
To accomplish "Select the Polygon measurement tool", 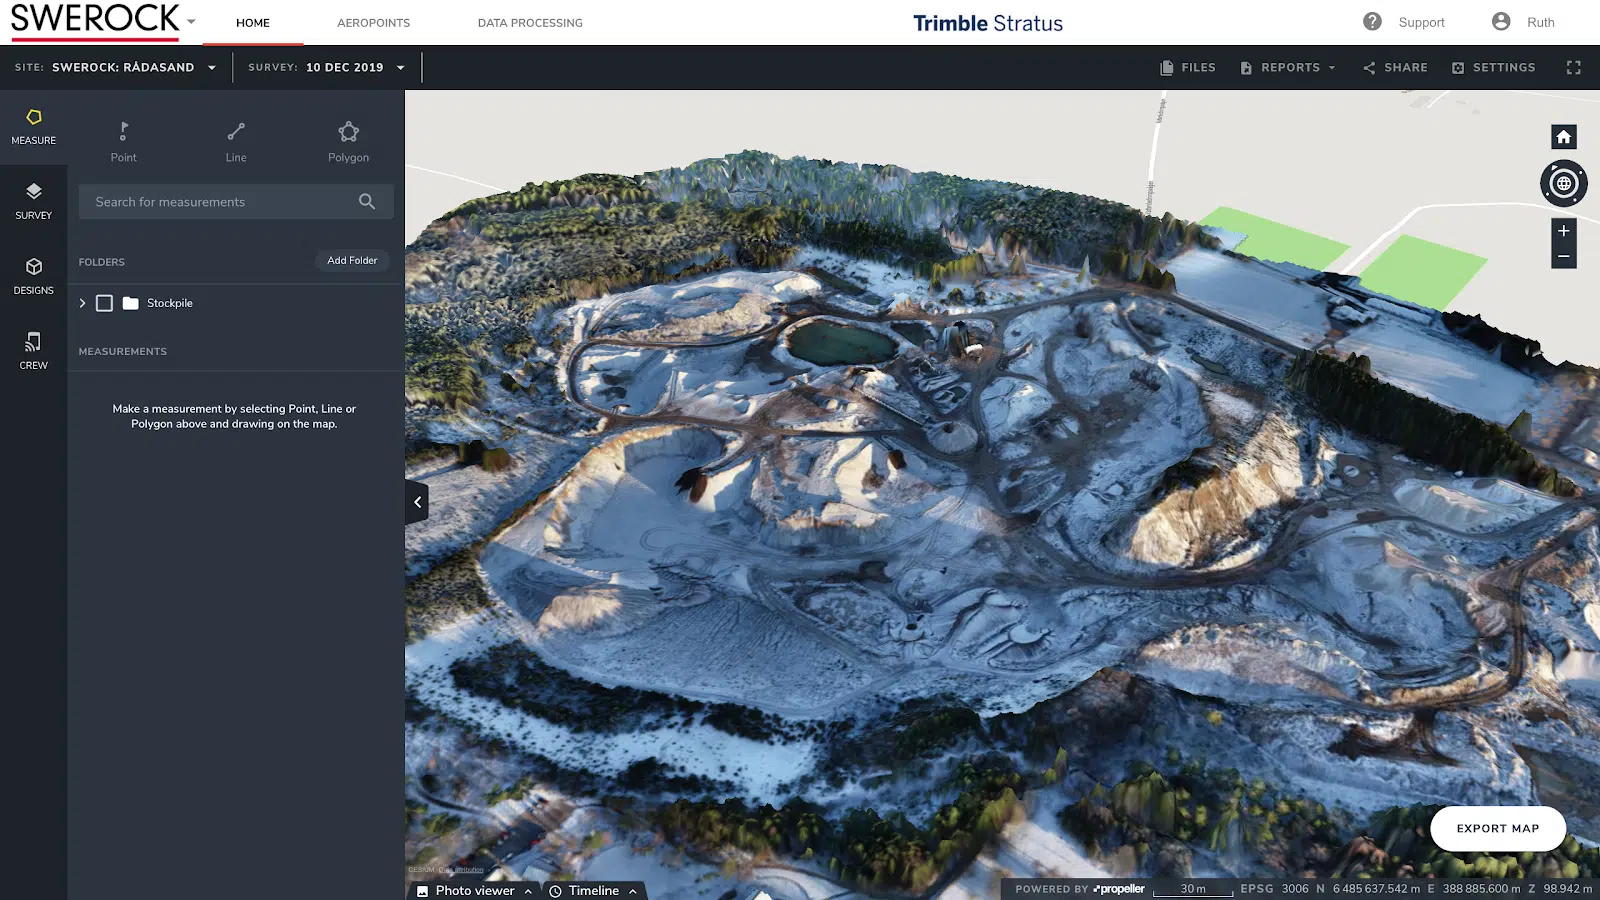I will (348, 142).
